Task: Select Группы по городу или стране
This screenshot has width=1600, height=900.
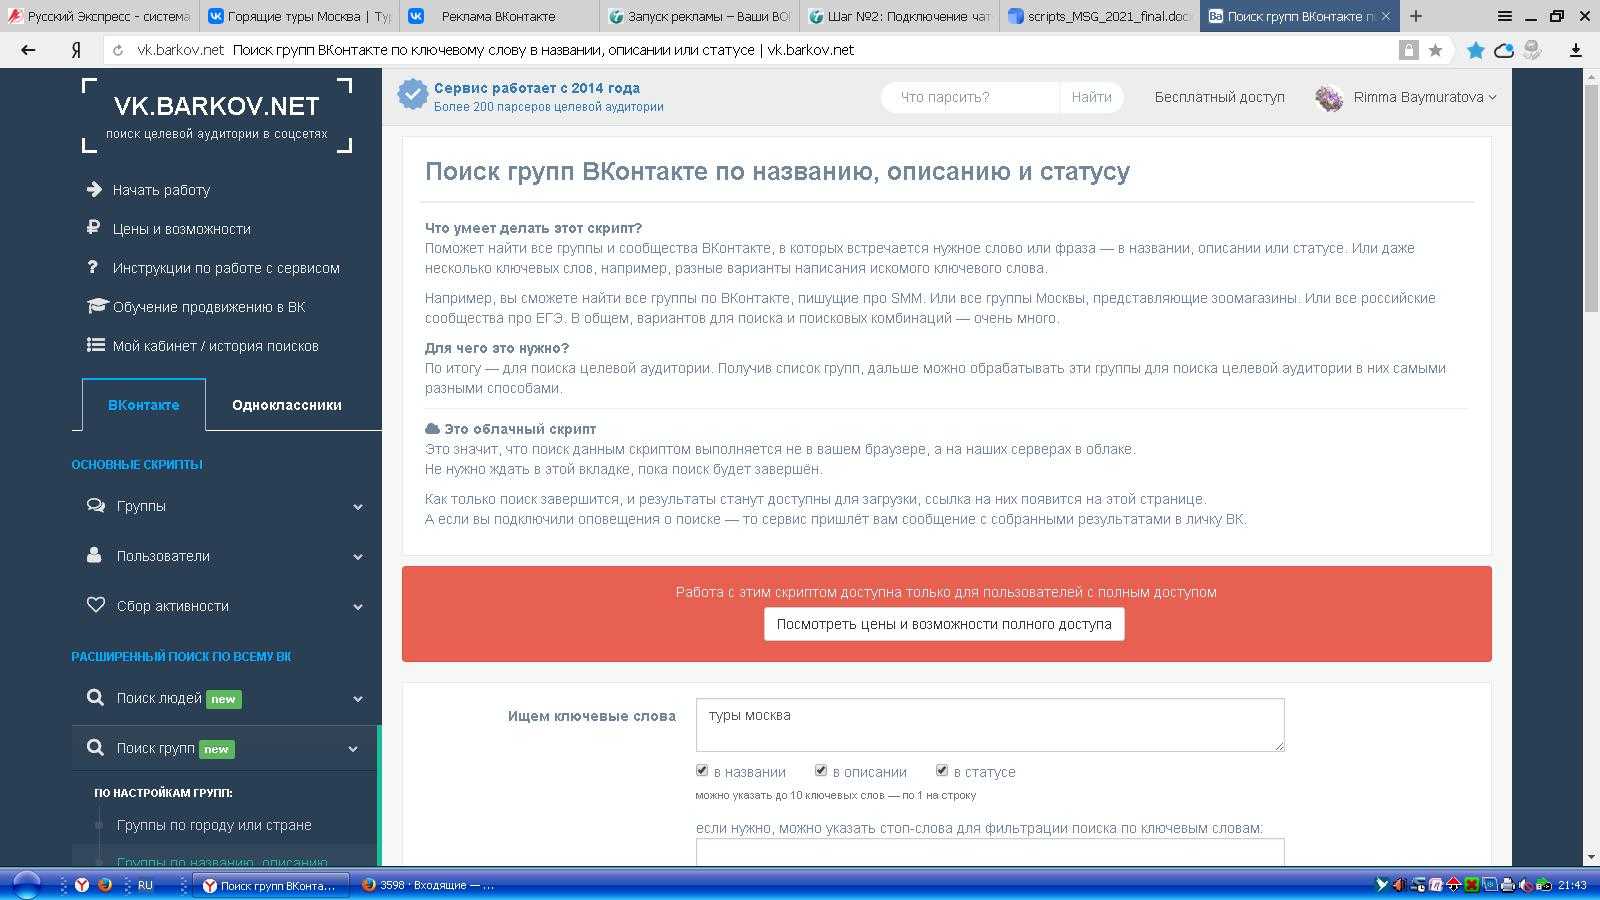Action: [214, 825]
